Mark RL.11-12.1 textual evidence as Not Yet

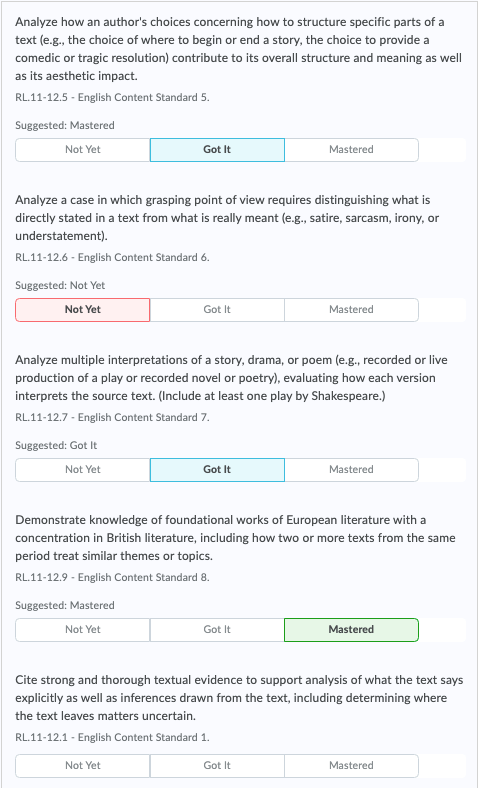[x=82, y=765]
